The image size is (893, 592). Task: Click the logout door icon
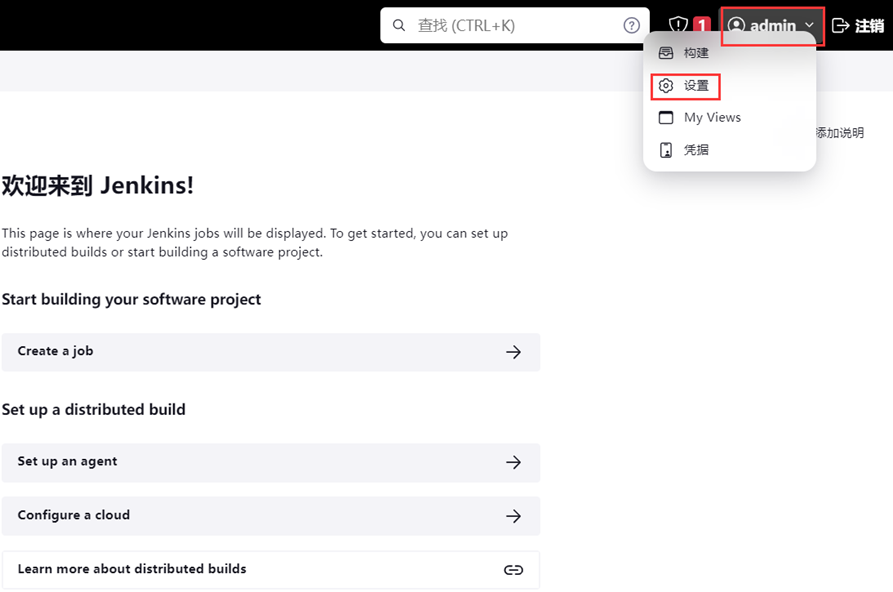tap(841, 26)
